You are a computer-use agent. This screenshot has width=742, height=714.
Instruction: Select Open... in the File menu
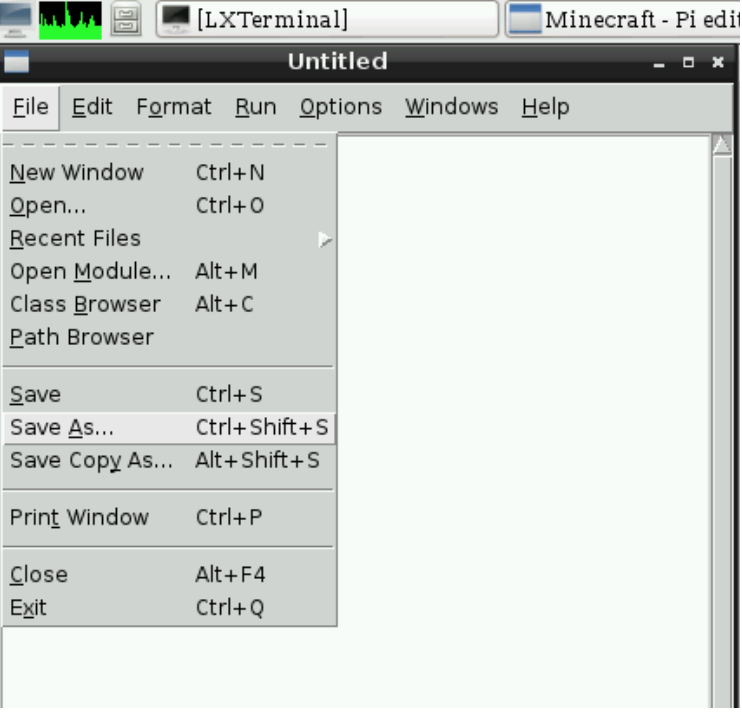(x=169, y=206)
